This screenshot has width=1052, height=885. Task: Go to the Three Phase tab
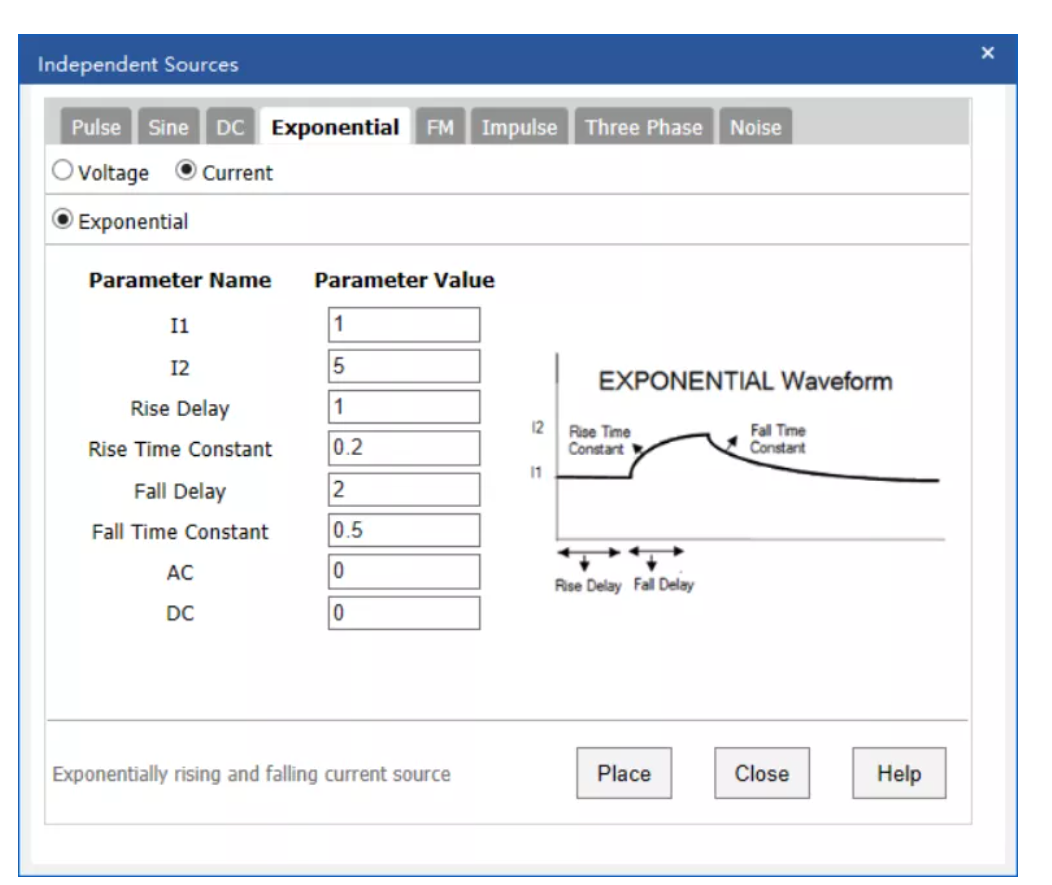click(x=644, y=128)
